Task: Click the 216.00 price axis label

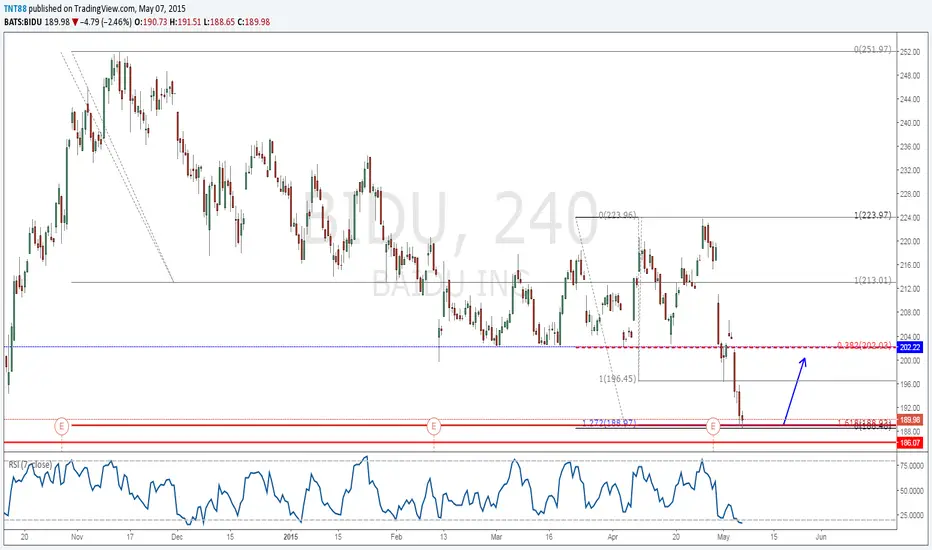Action: 910,265
